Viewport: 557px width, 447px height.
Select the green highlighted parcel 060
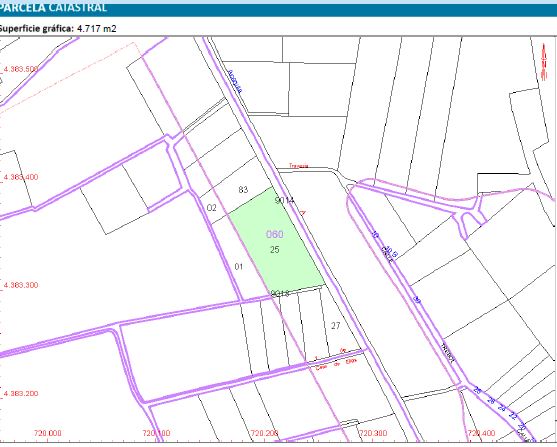pyautogui.click(x=276, y=239)
